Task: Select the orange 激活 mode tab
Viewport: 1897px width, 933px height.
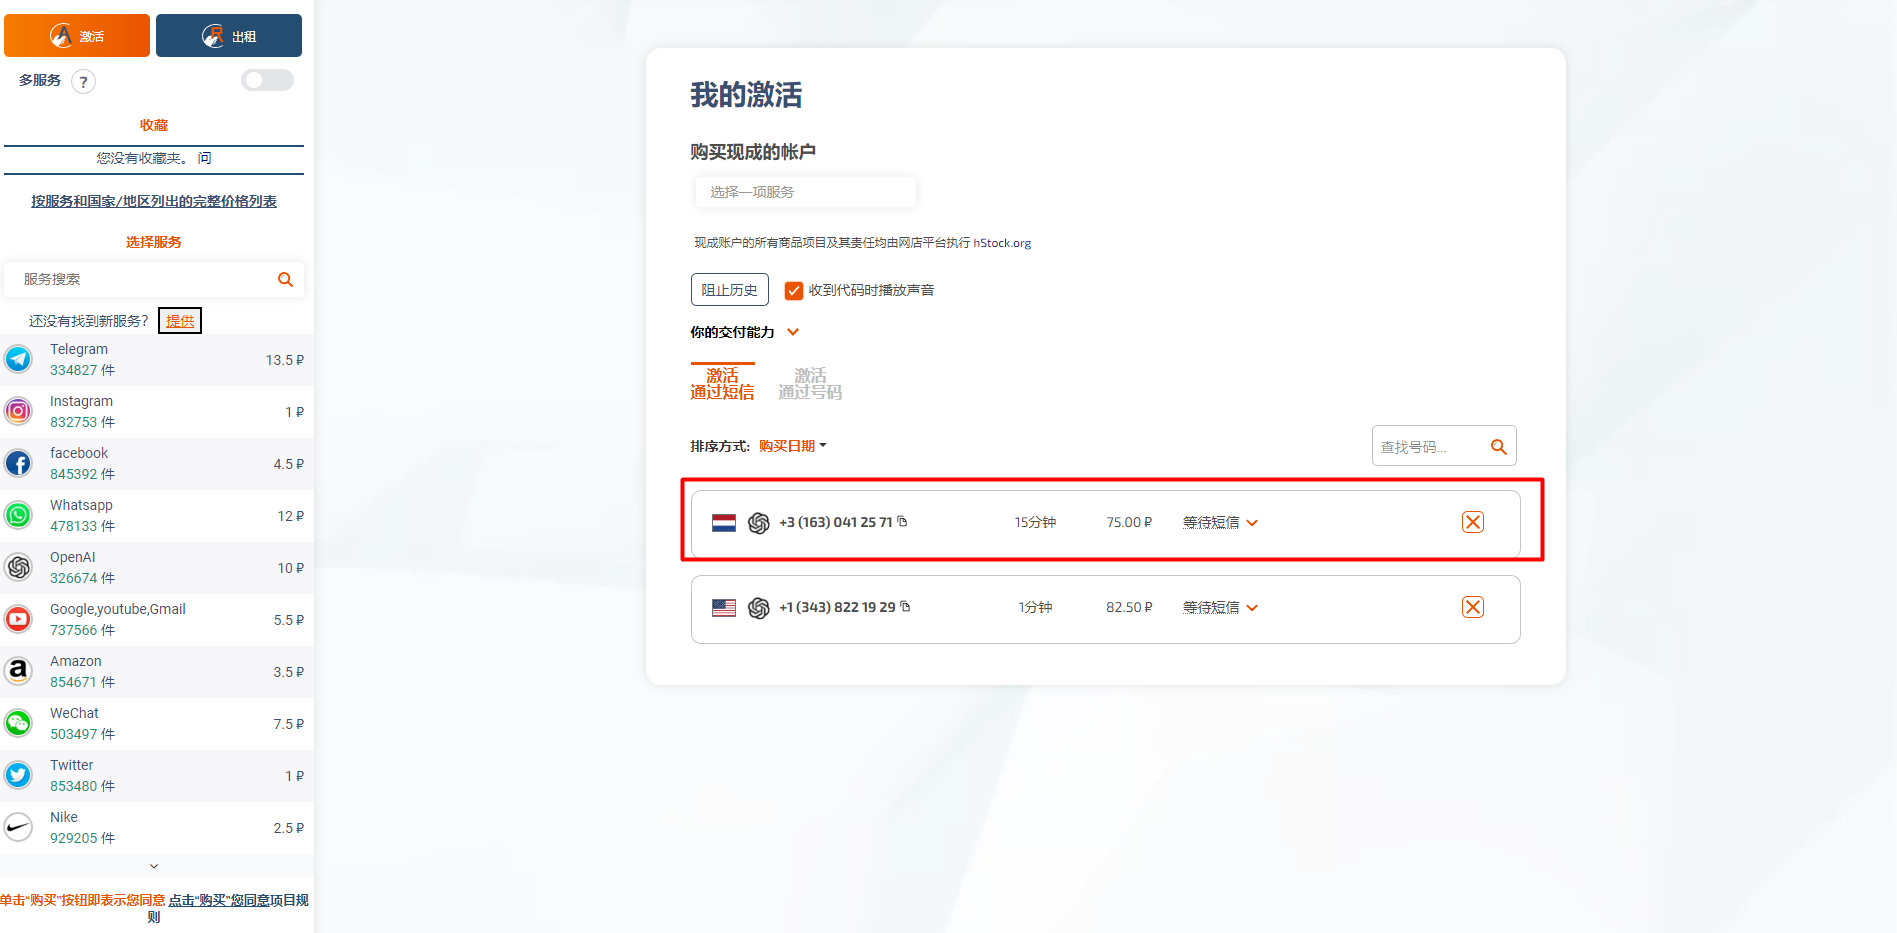Action: (x=77, y=36)
